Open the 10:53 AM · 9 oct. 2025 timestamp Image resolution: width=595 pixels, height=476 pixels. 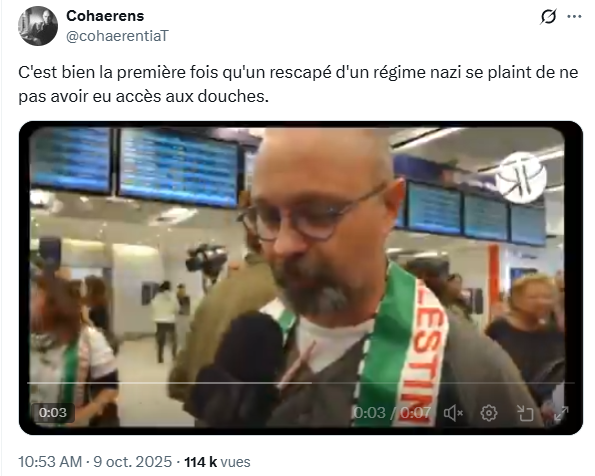click(95, 462)
